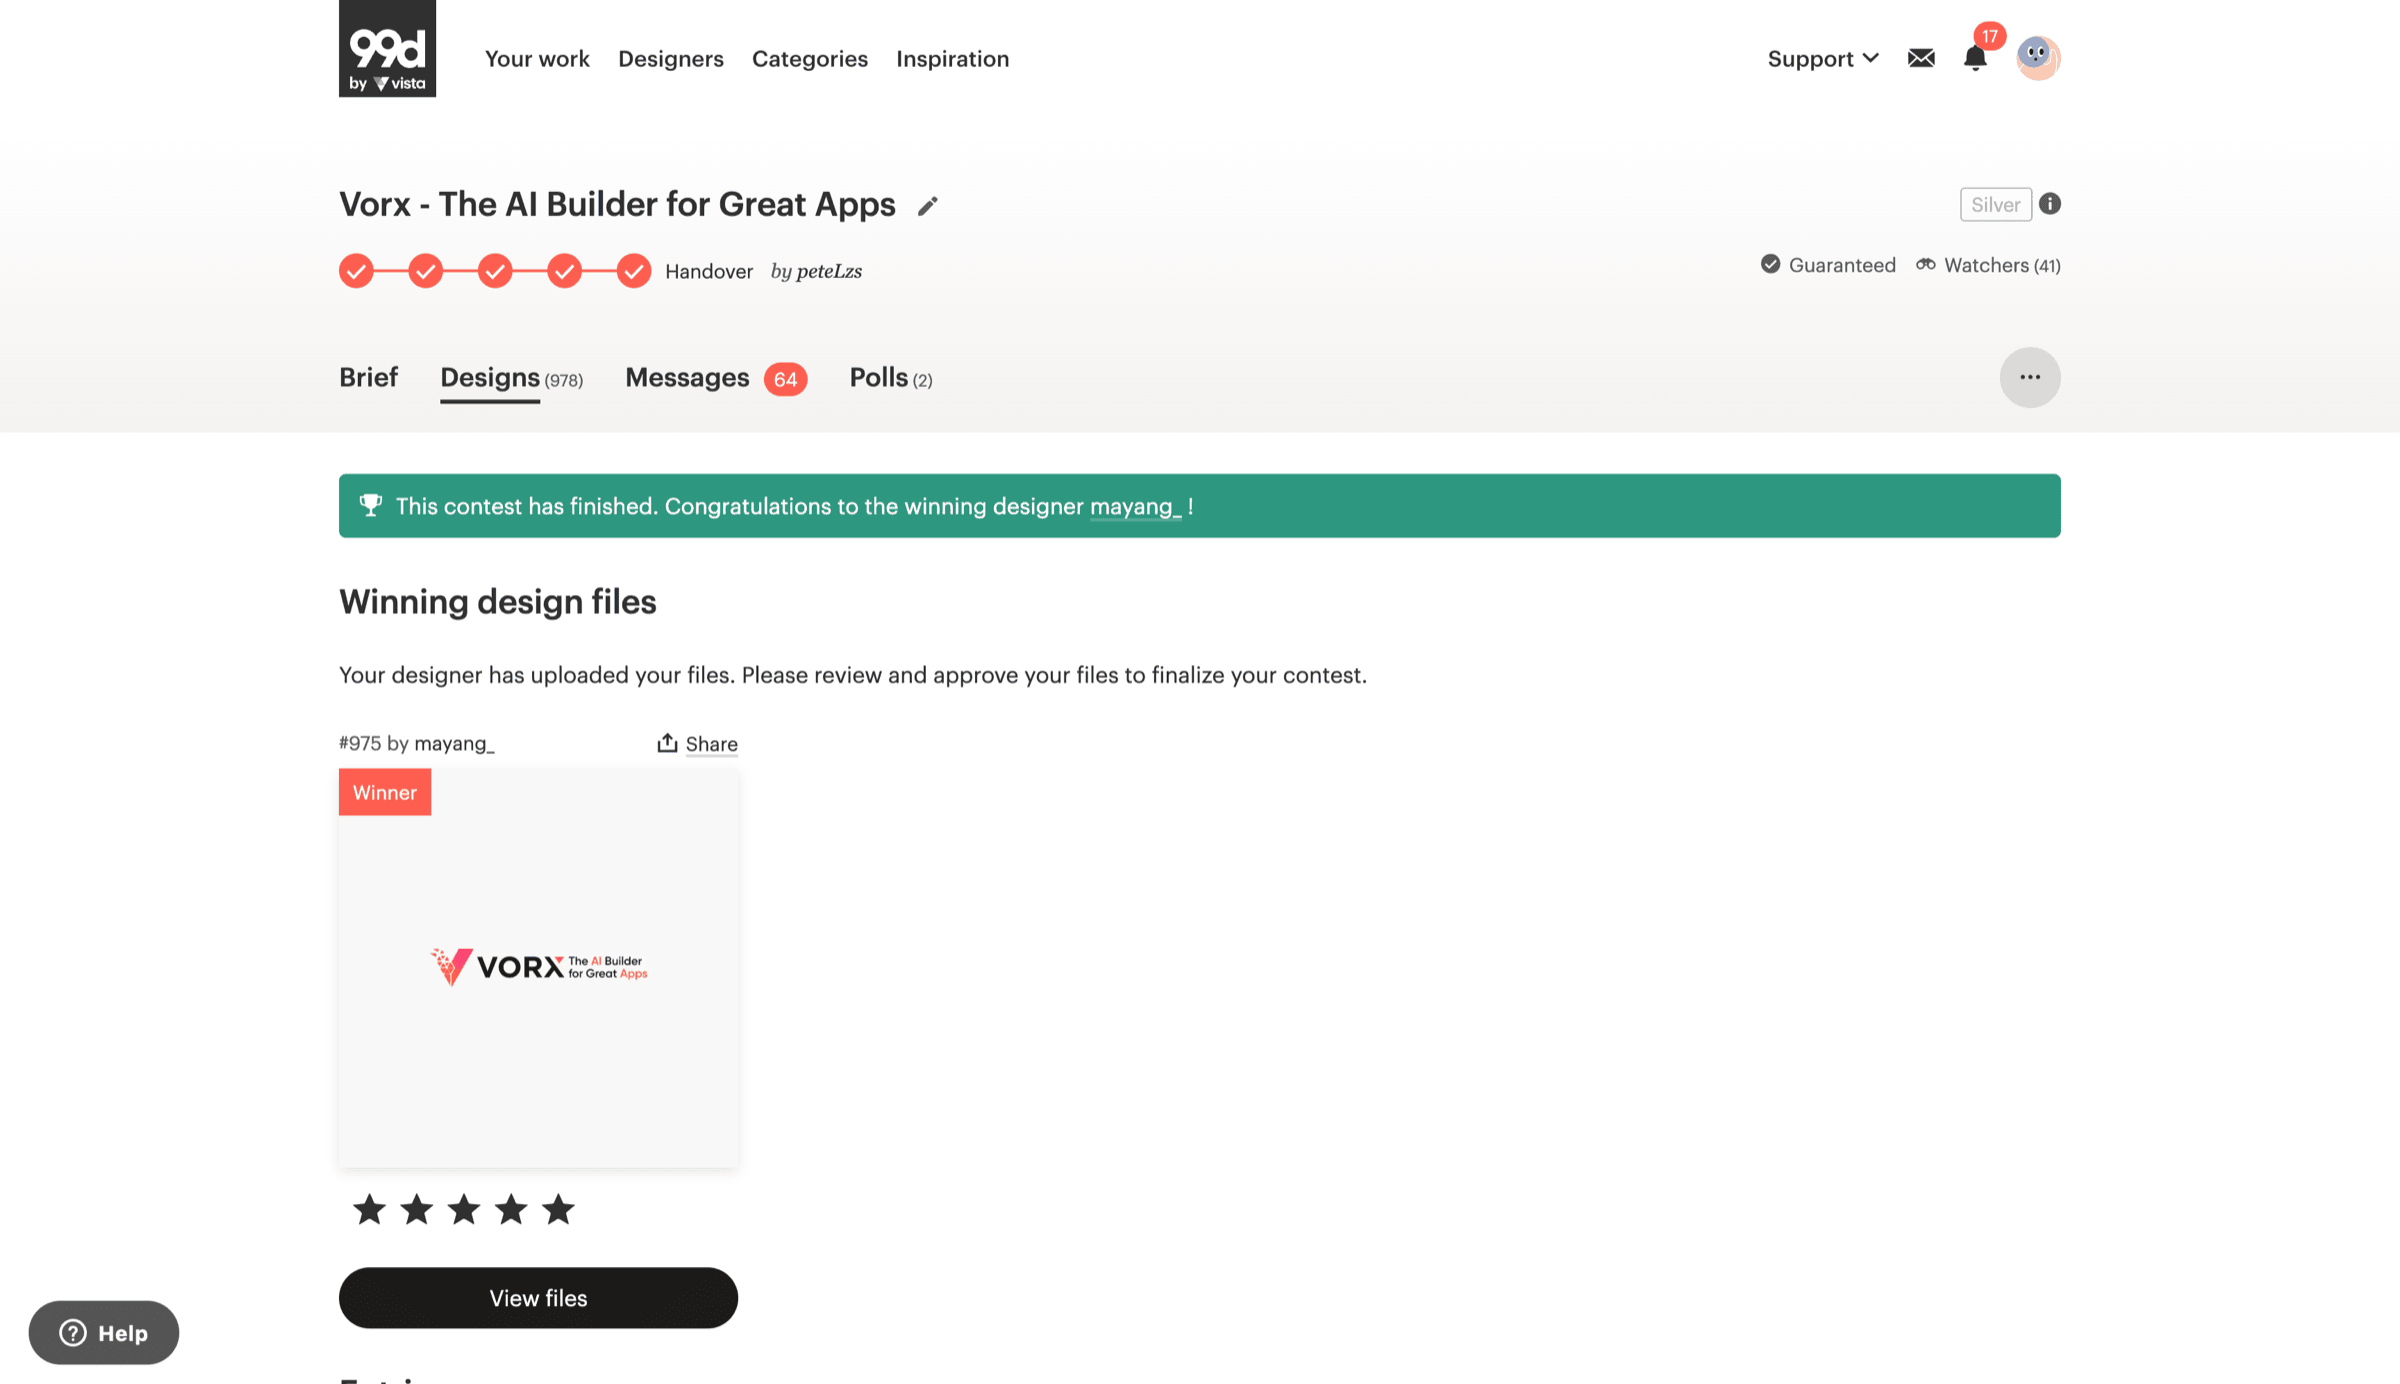Open winning designer mayang_ link in banner
The image size is (2400, 1384).
pos(1135,506)
